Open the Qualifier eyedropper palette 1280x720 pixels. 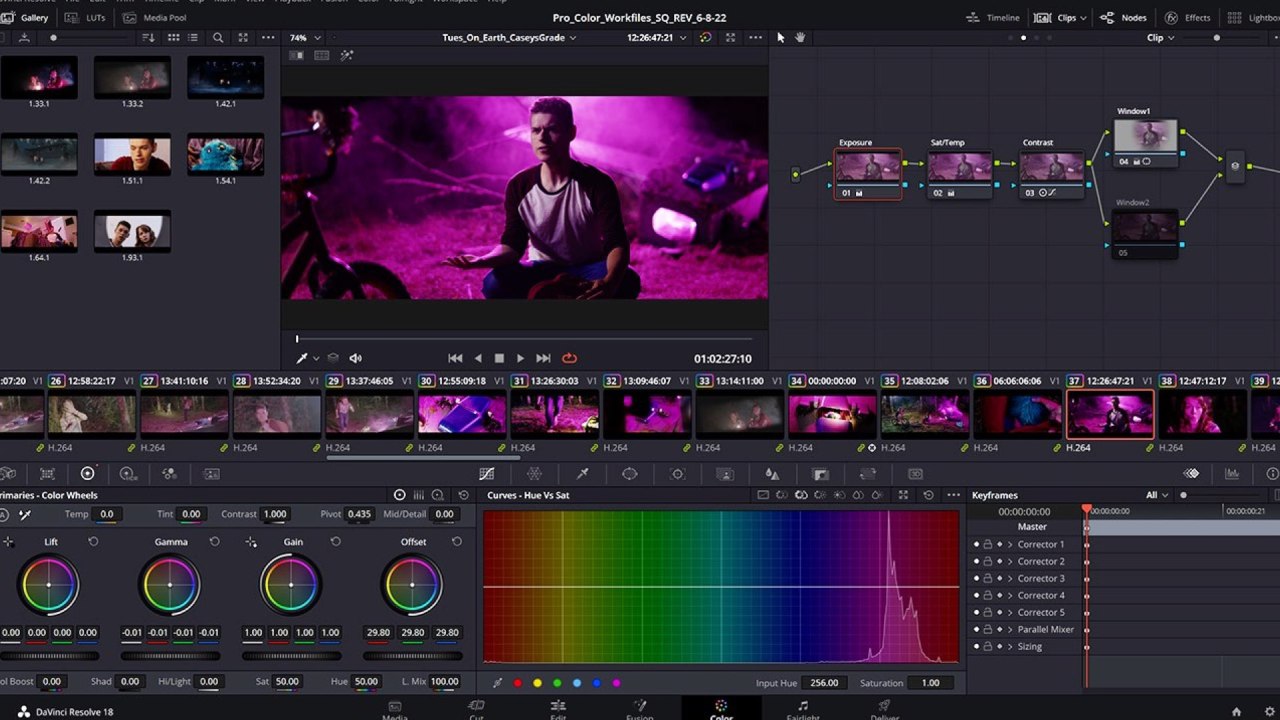tap(582, 474)
